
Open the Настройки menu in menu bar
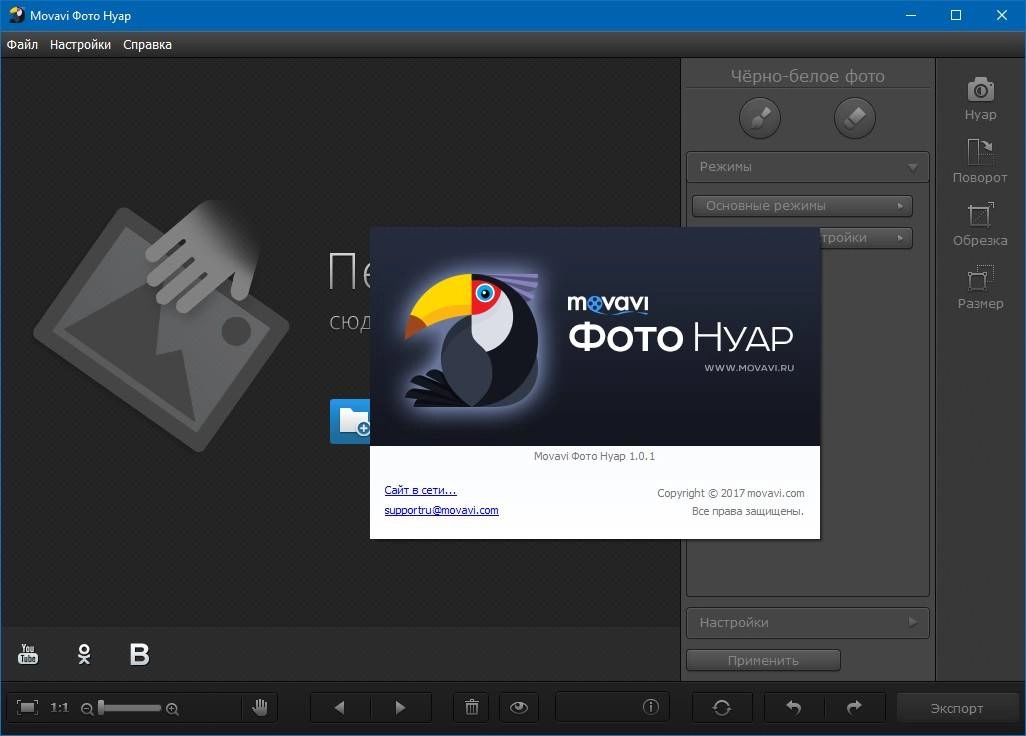point(80,44)
